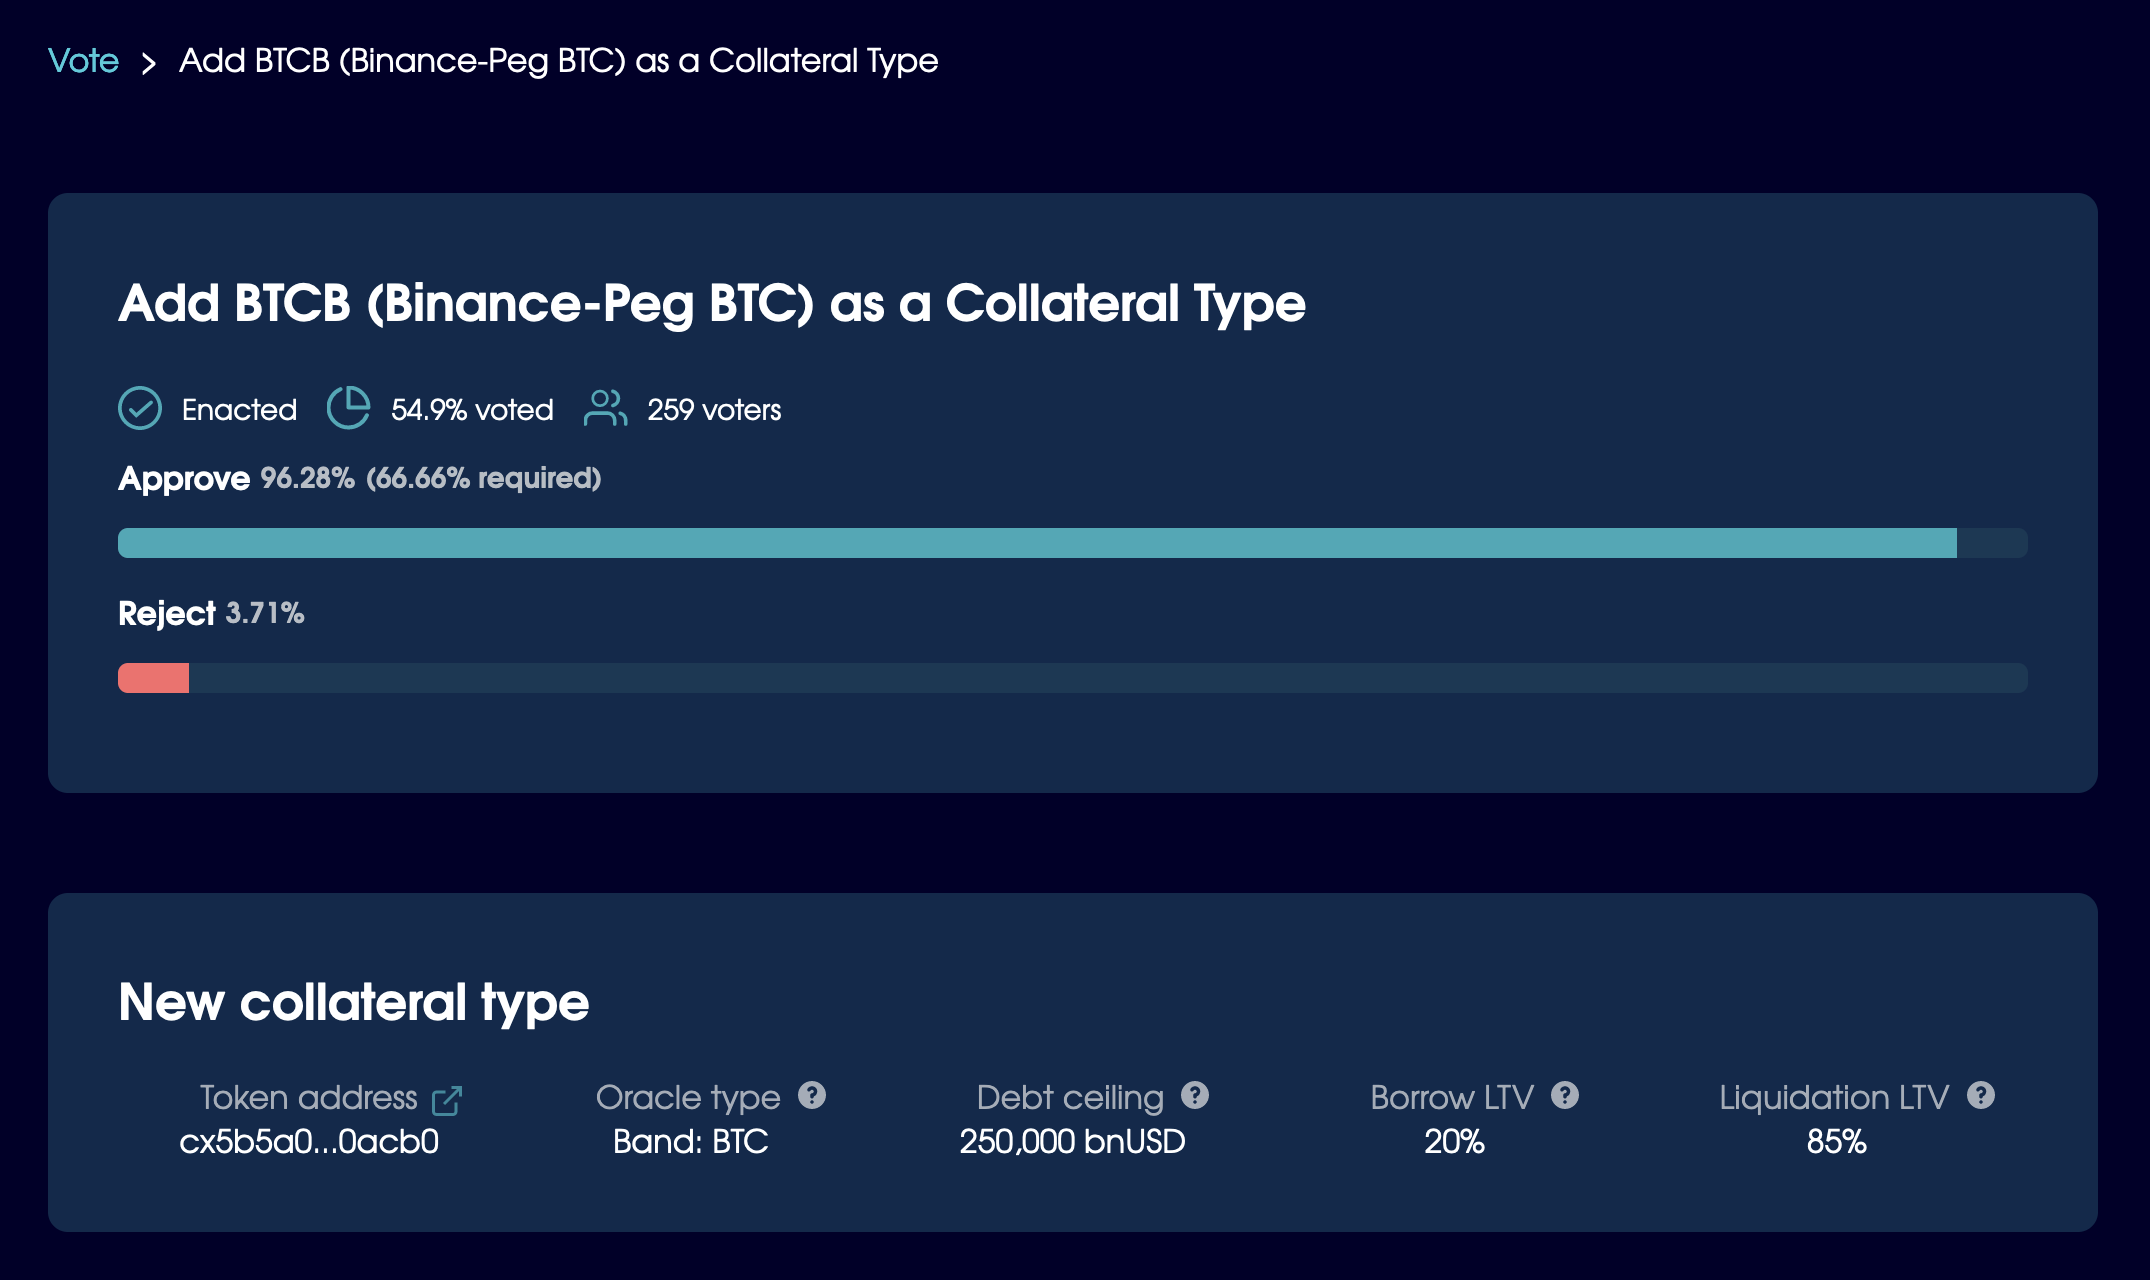Screen dimensions: 2150x1280
Task: Click the Band: BTC oracle value
Action: pos(690,1141)
